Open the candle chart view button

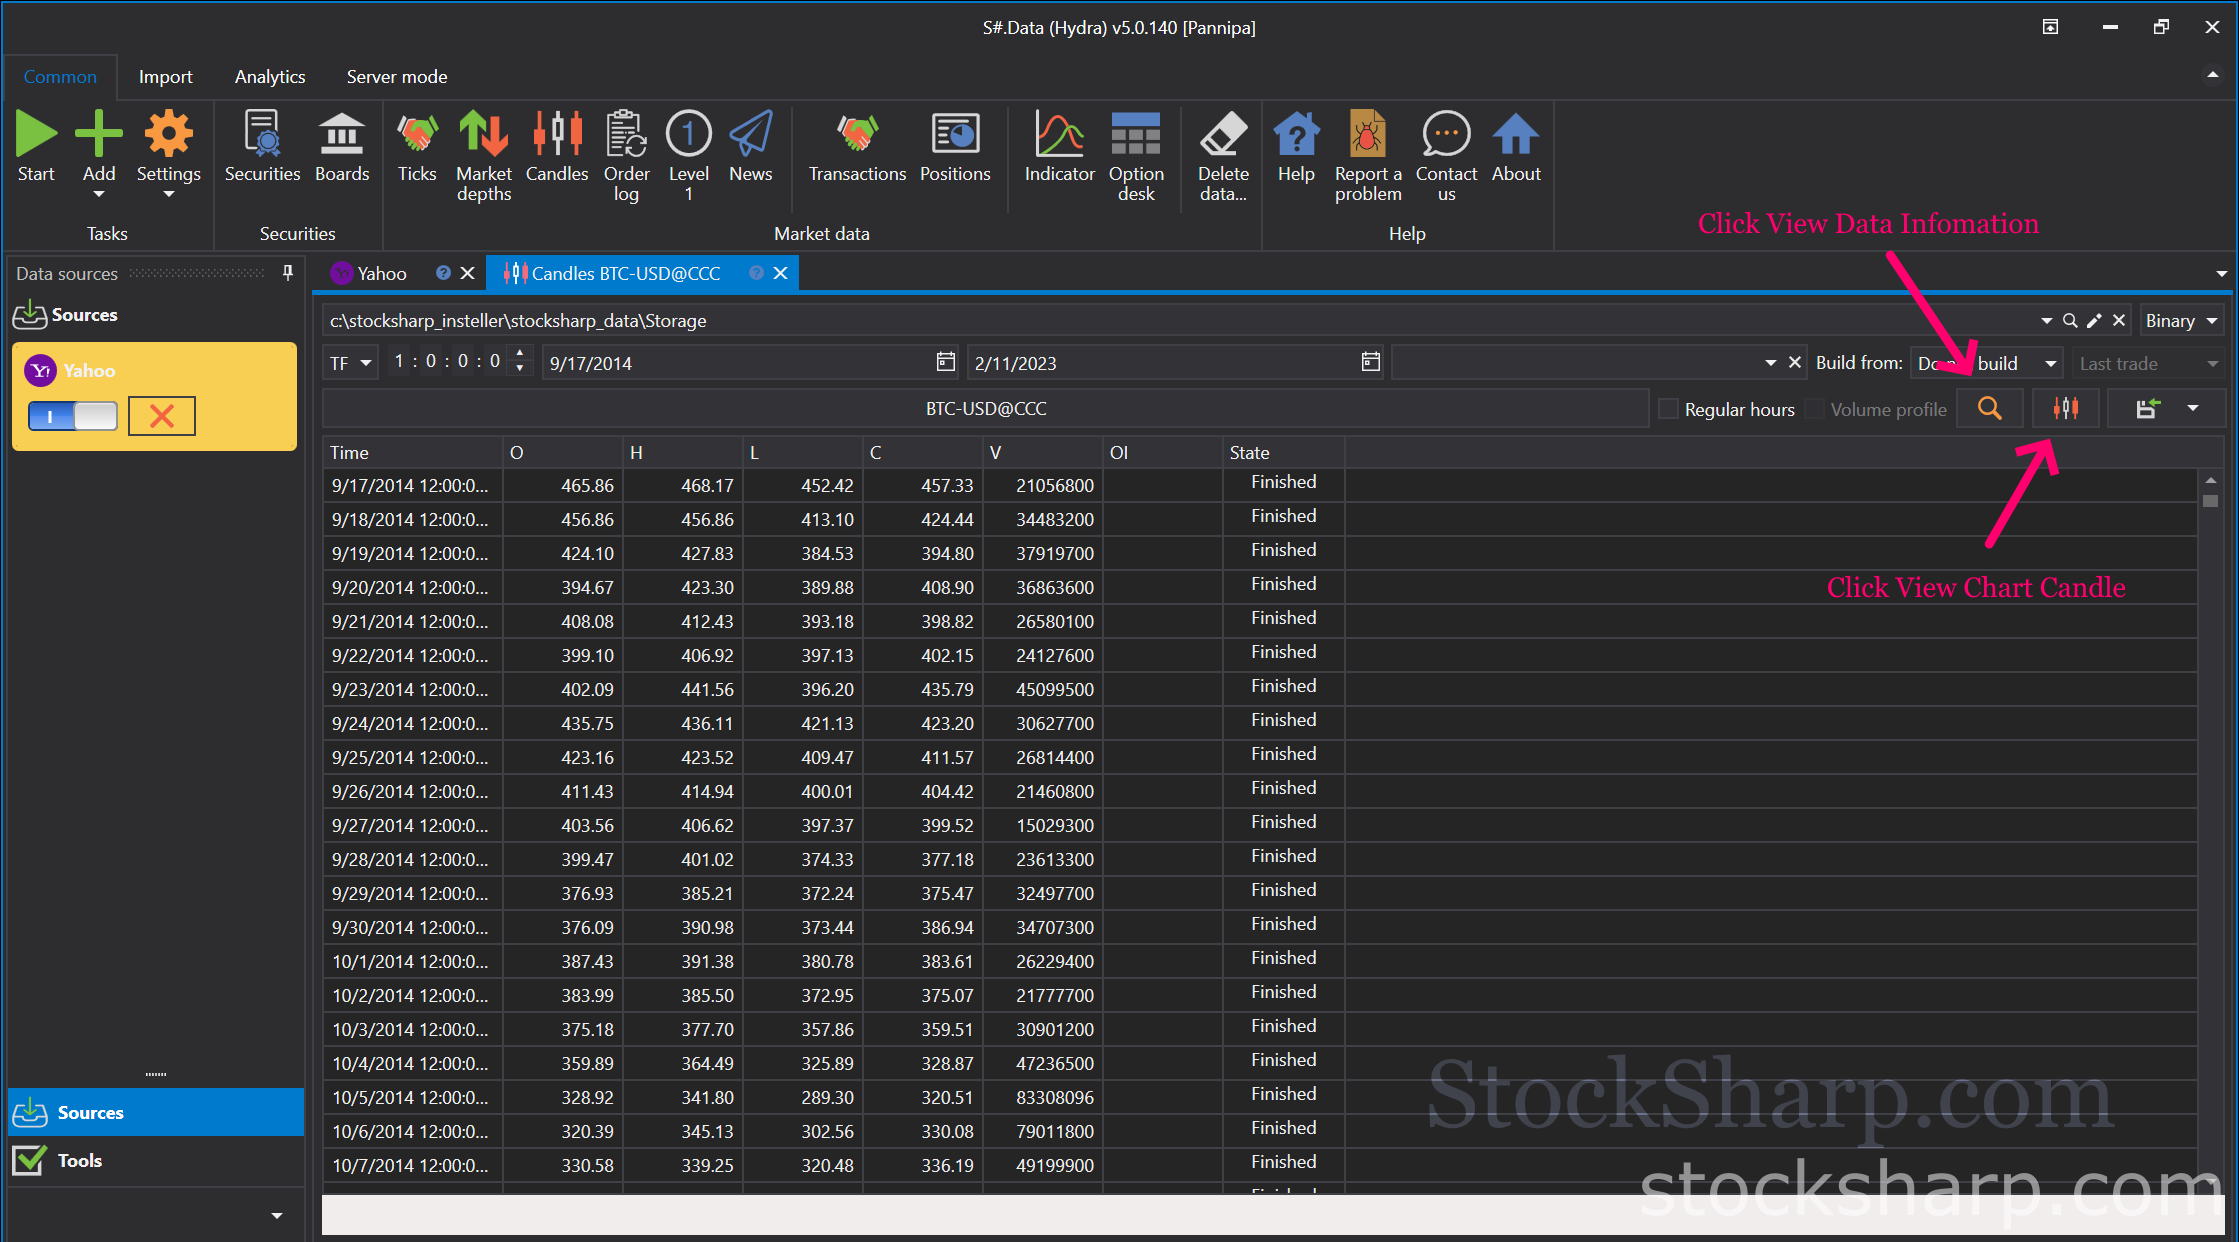[x=2065, y=409]
